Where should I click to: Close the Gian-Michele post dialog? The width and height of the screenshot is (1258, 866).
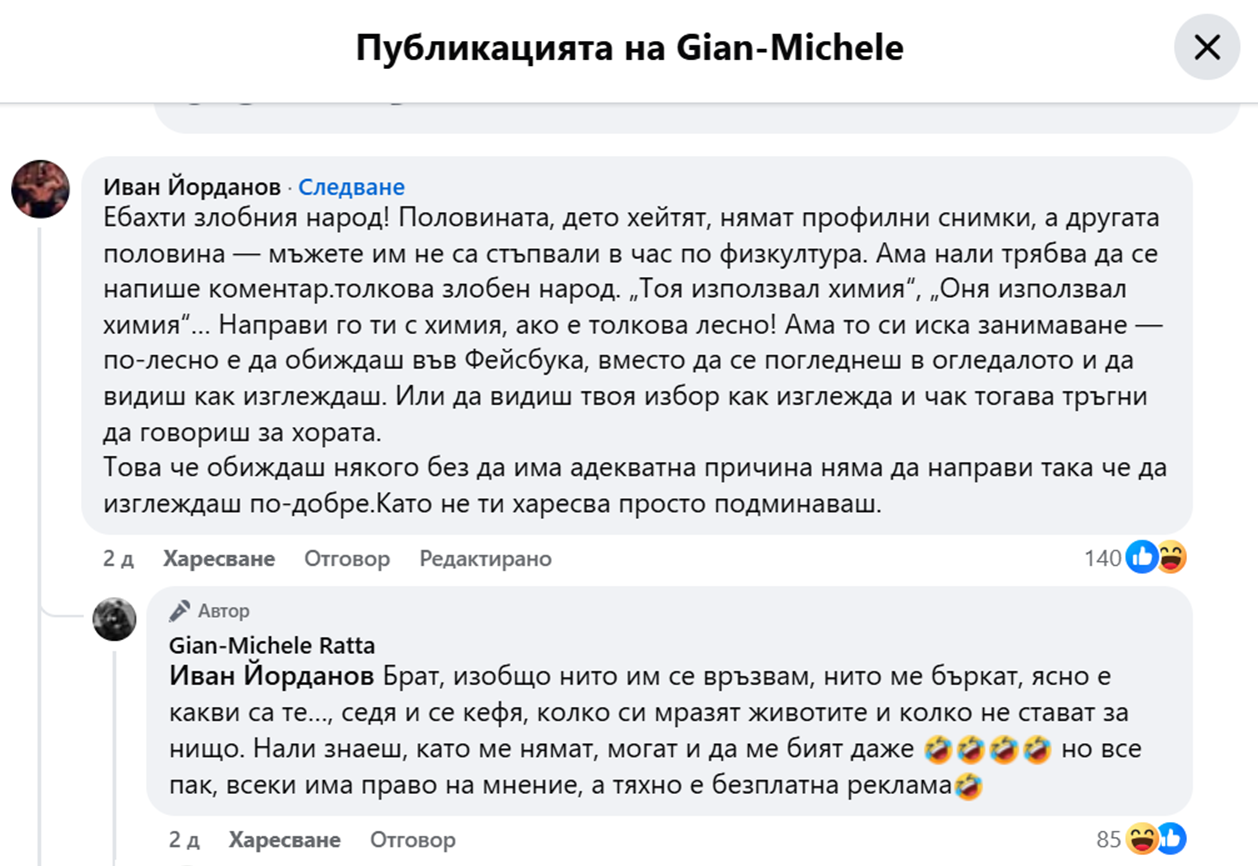click(x=1207, y=47)
